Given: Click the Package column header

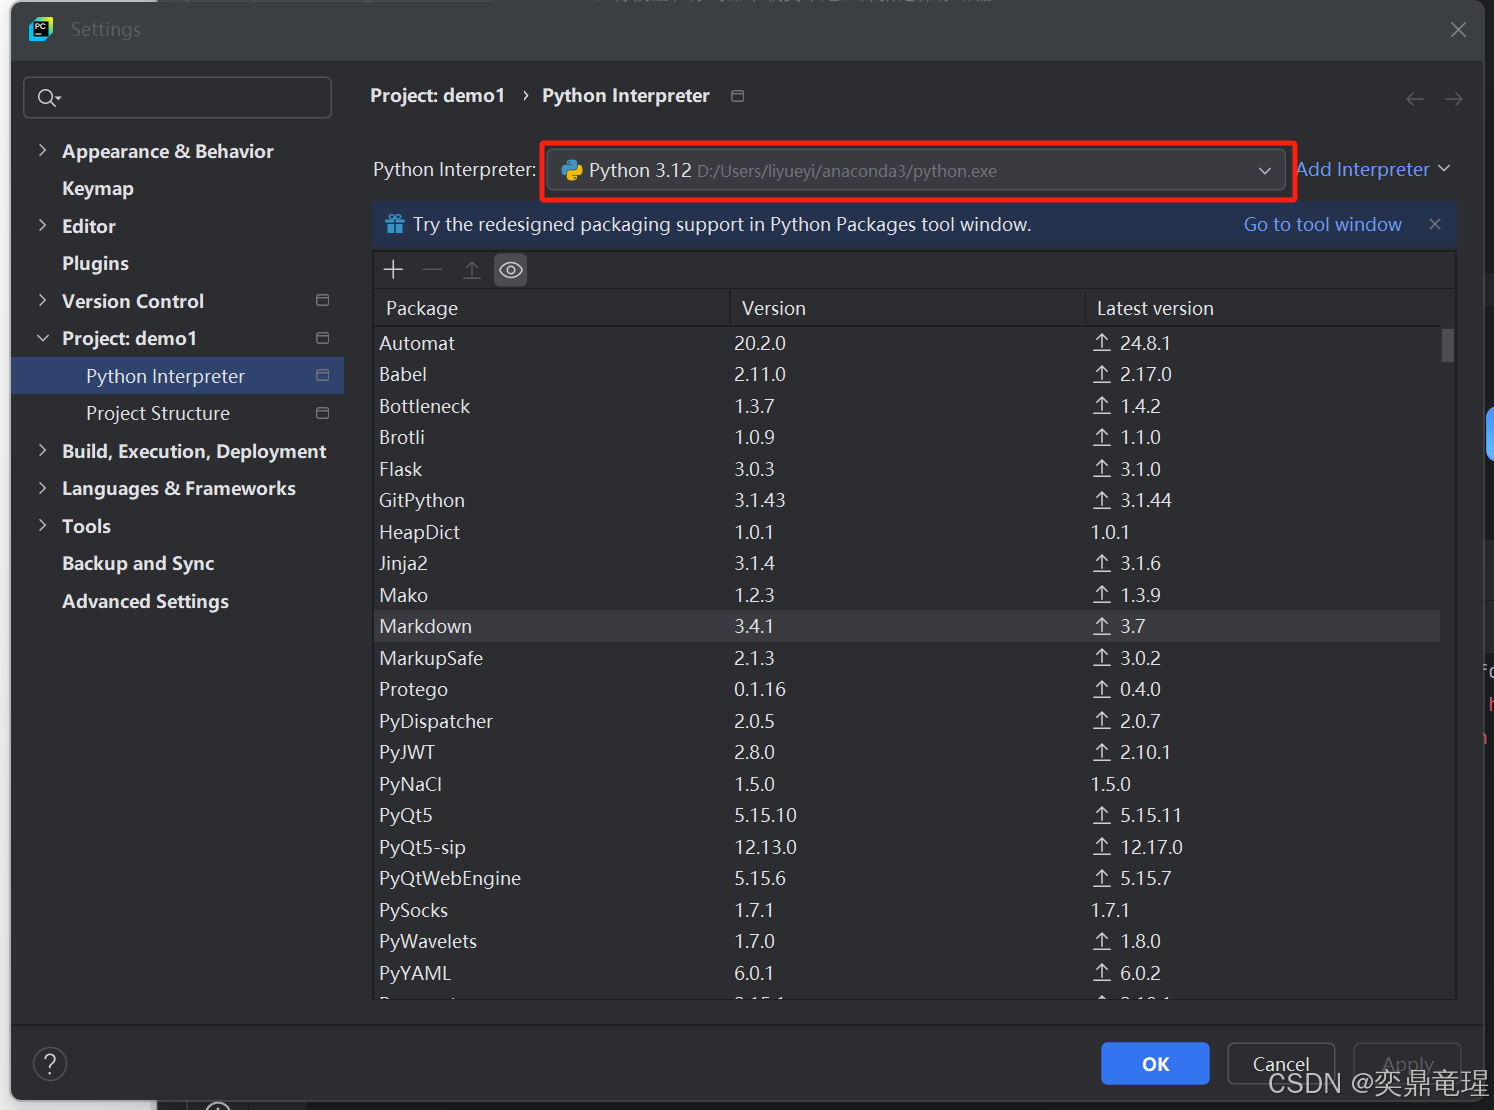Looking at the screenshot, I should tap(551, 308).
